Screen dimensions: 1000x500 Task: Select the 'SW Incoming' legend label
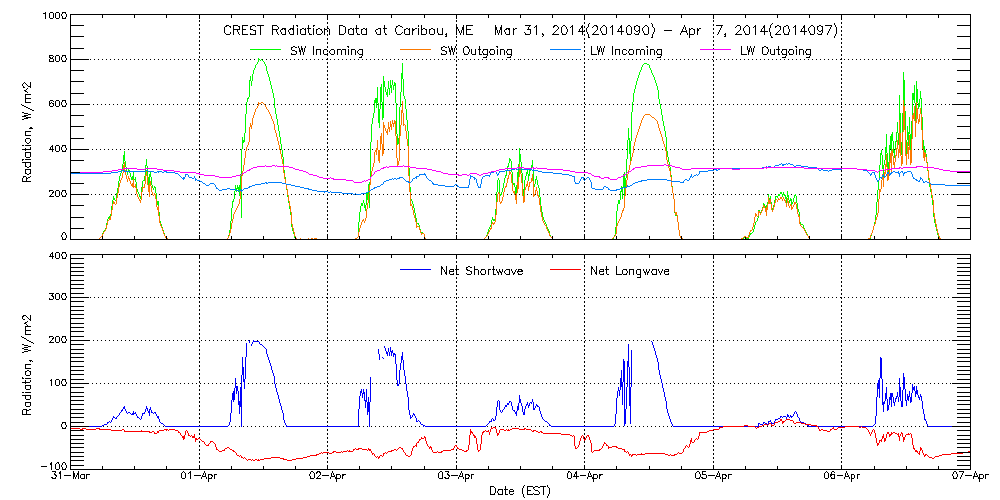coord(326,52)
